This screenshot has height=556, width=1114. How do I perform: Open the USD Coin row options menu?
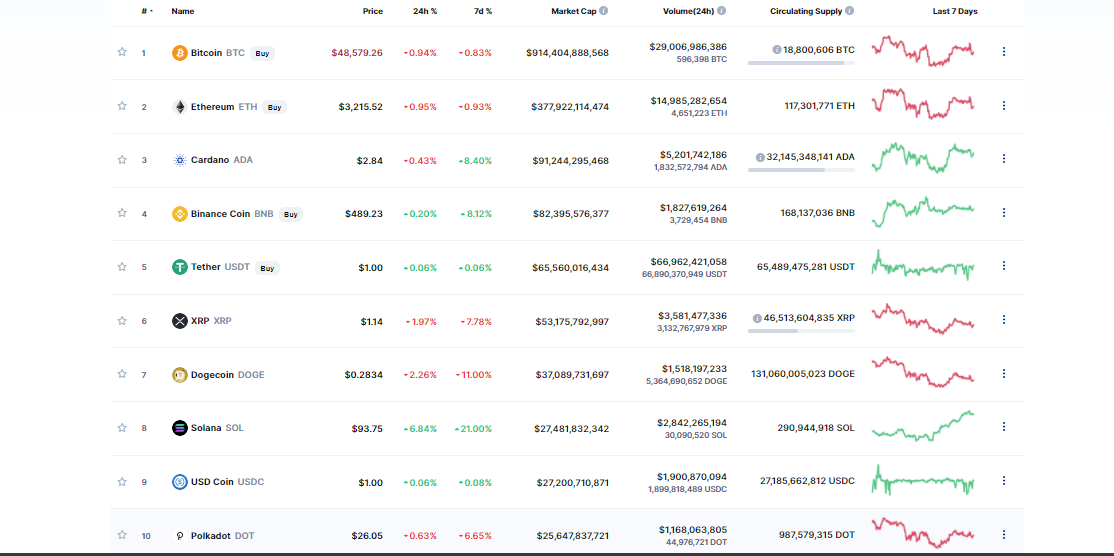[x=1004, y=481]
